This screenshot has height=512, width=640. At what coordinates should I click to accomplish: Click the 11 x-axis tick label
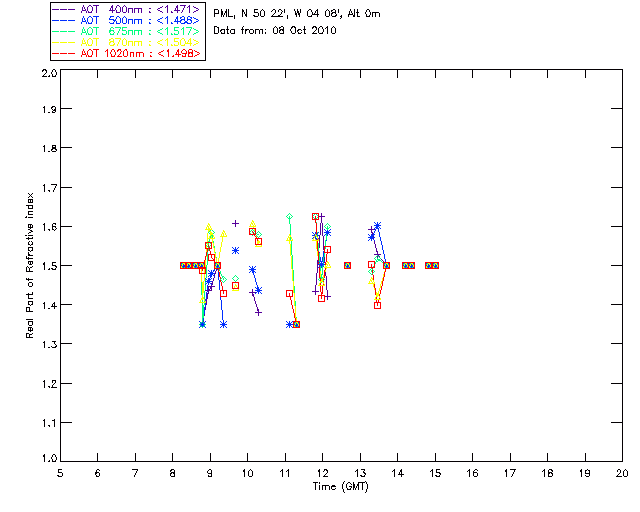click(x=285, y=473)
